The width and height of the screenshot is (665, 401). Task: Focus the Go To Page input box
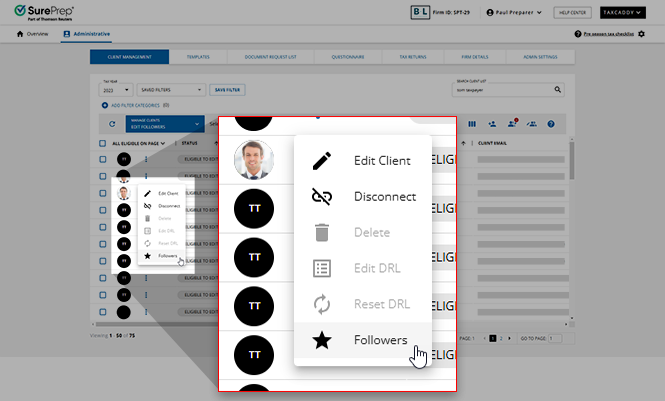[555, 338]
